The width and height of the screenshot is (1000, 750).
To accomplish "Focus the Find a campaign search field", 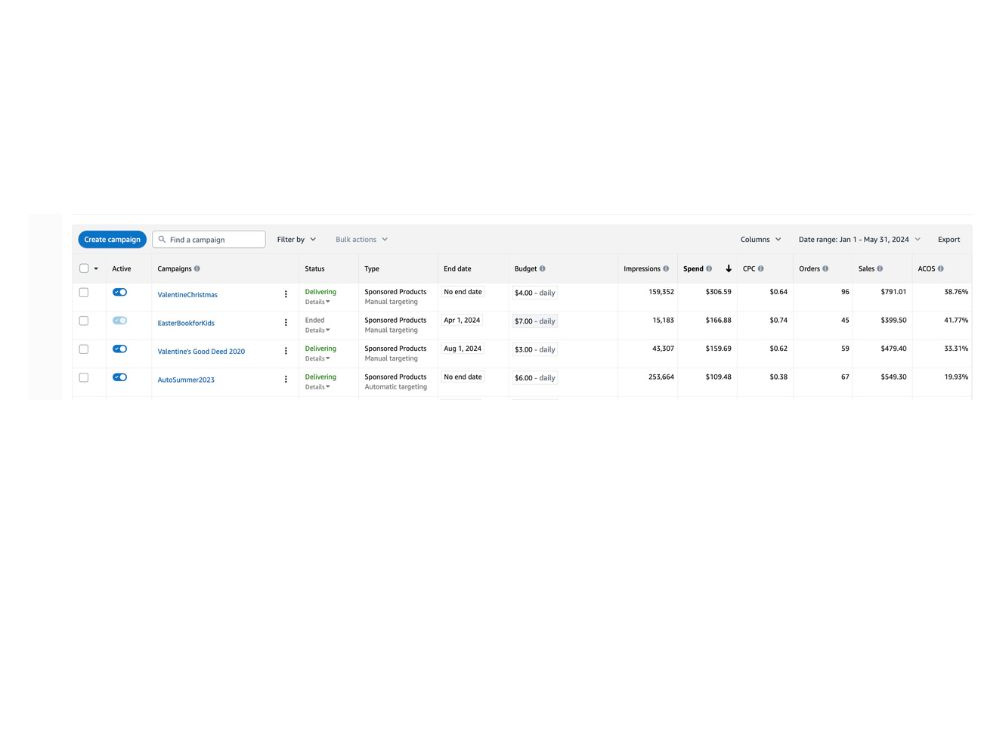I will point(209,239).
